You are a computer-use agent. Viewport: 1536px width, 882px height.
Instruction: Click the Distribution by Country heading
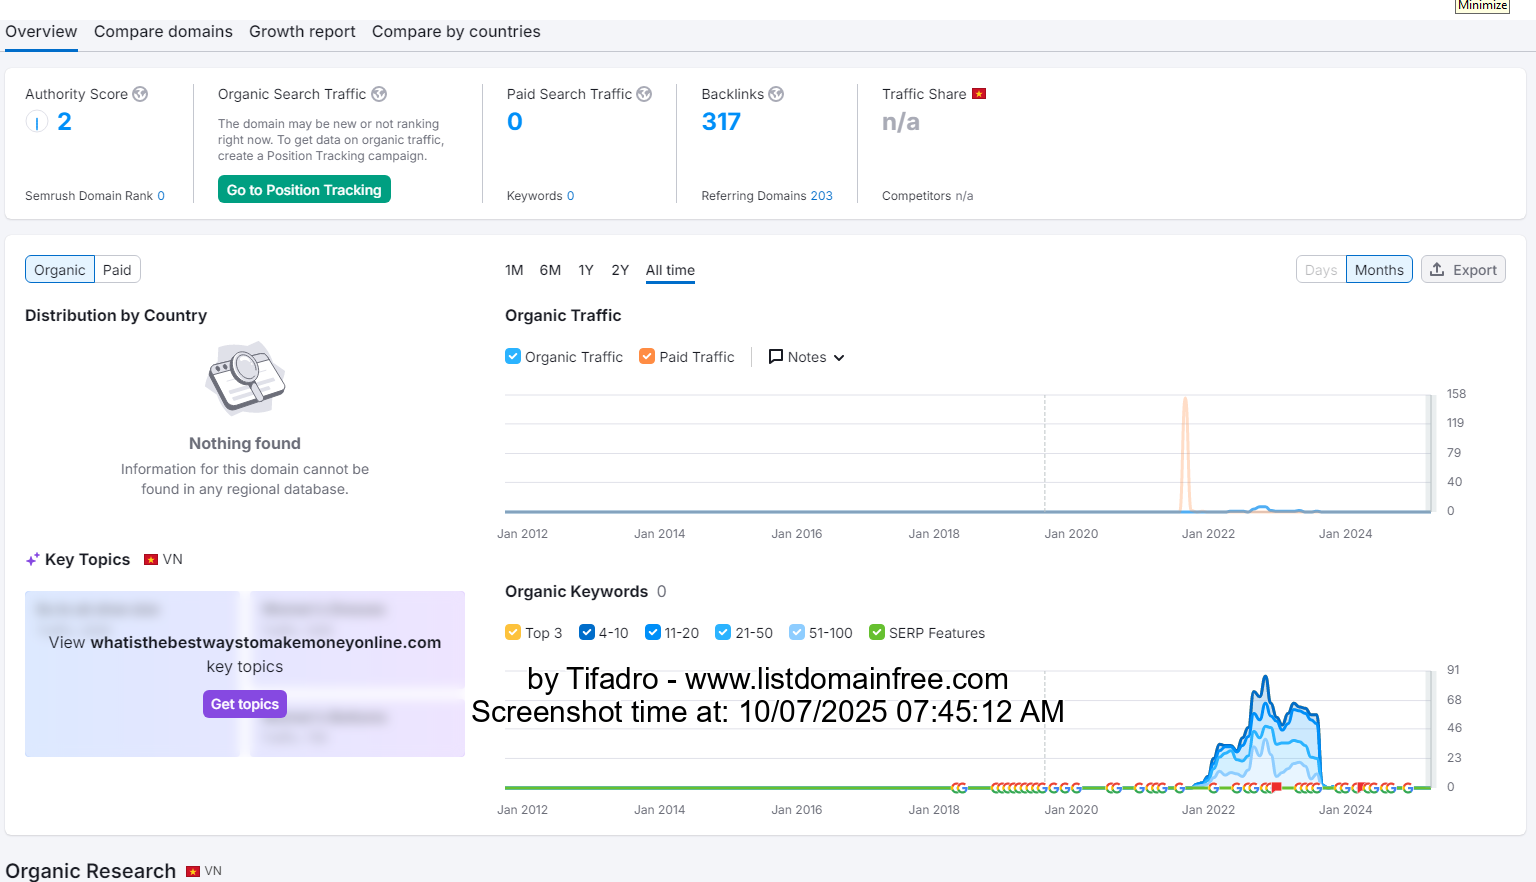click(x=116, y=315)
